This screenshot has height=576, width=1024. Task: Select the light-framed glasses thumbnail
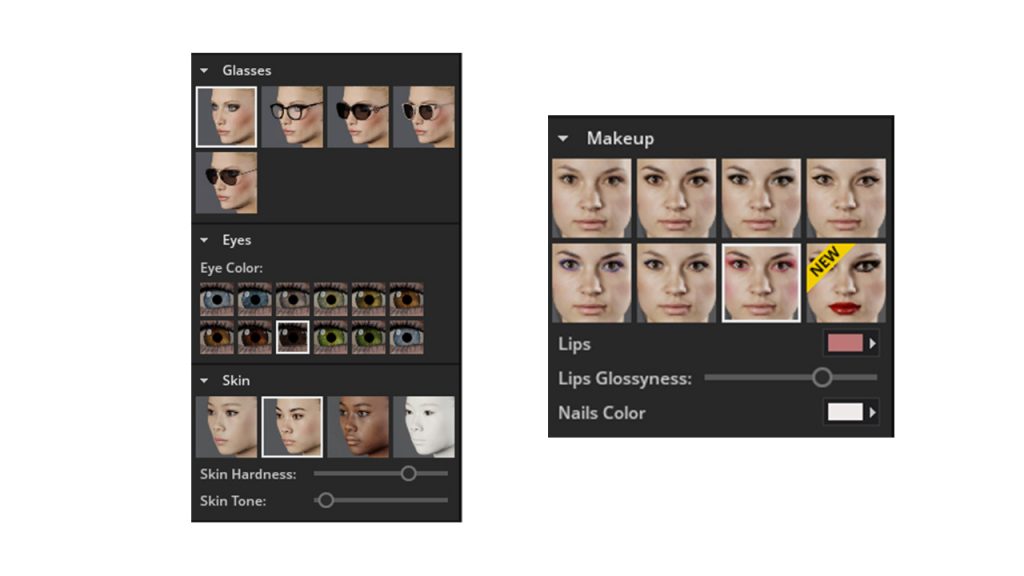click(424, 117)
